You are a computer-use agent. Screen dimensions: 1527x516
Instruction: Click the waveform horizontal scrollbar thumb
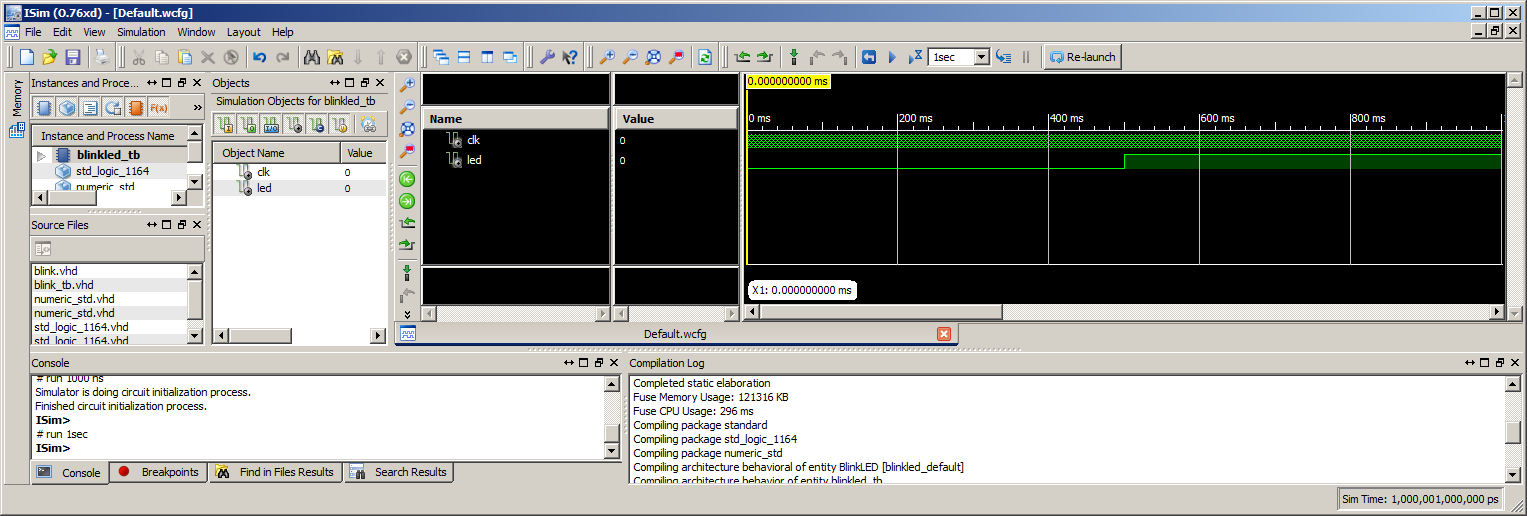tap(881, 312)
